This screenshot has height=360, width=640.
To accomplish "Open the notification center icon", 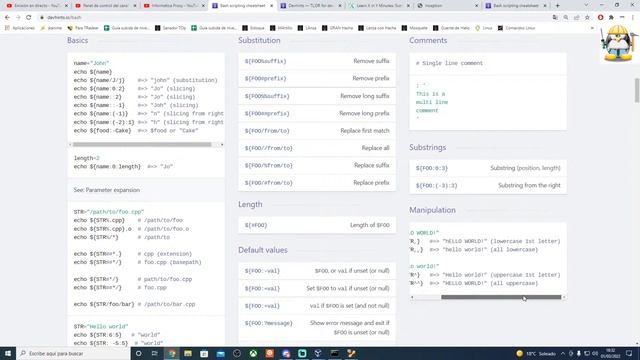I will tap(629, 353).
